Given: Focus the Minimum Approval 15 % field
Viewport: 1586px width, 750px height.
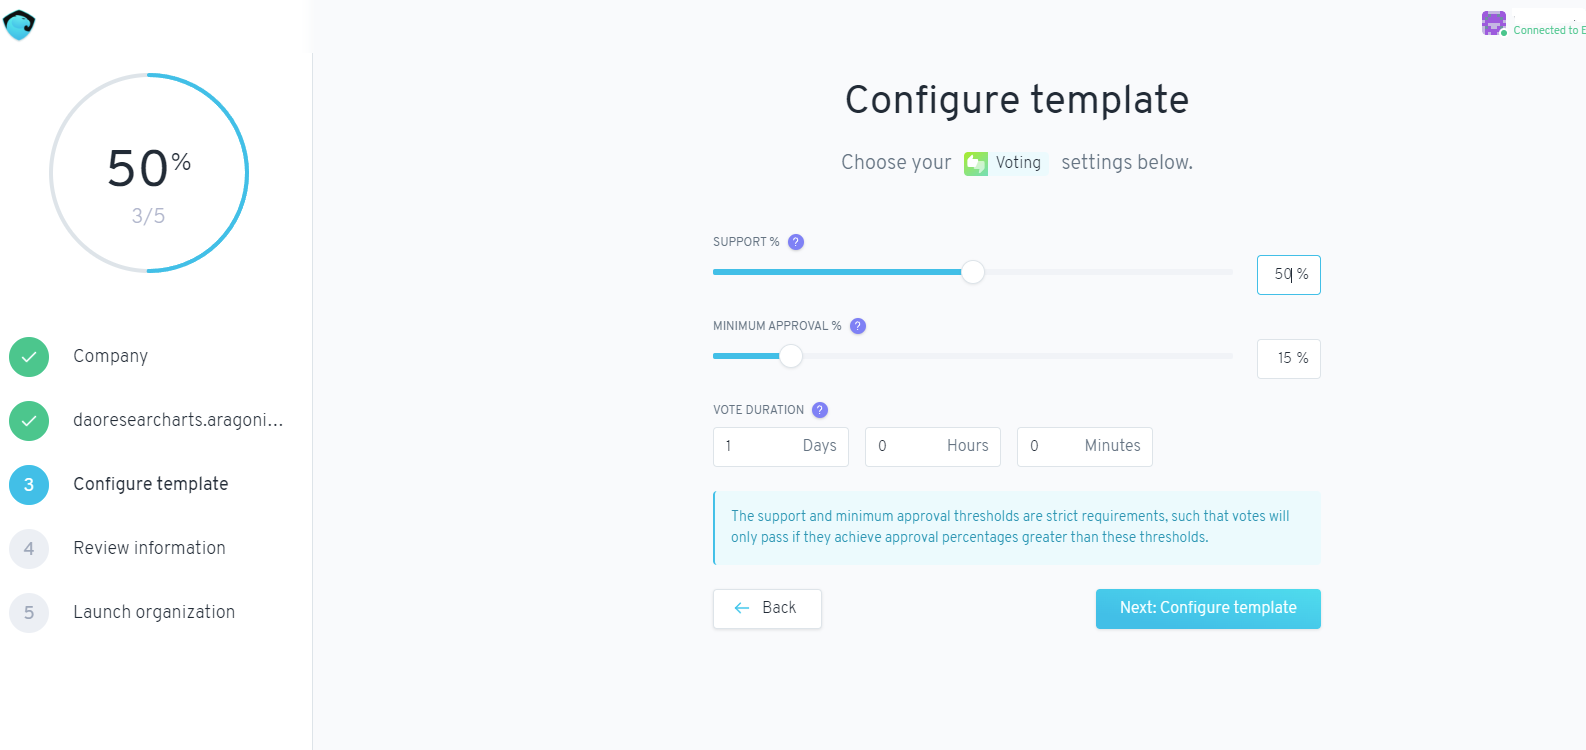Looking at the screenshot, I should [1288, 359].
